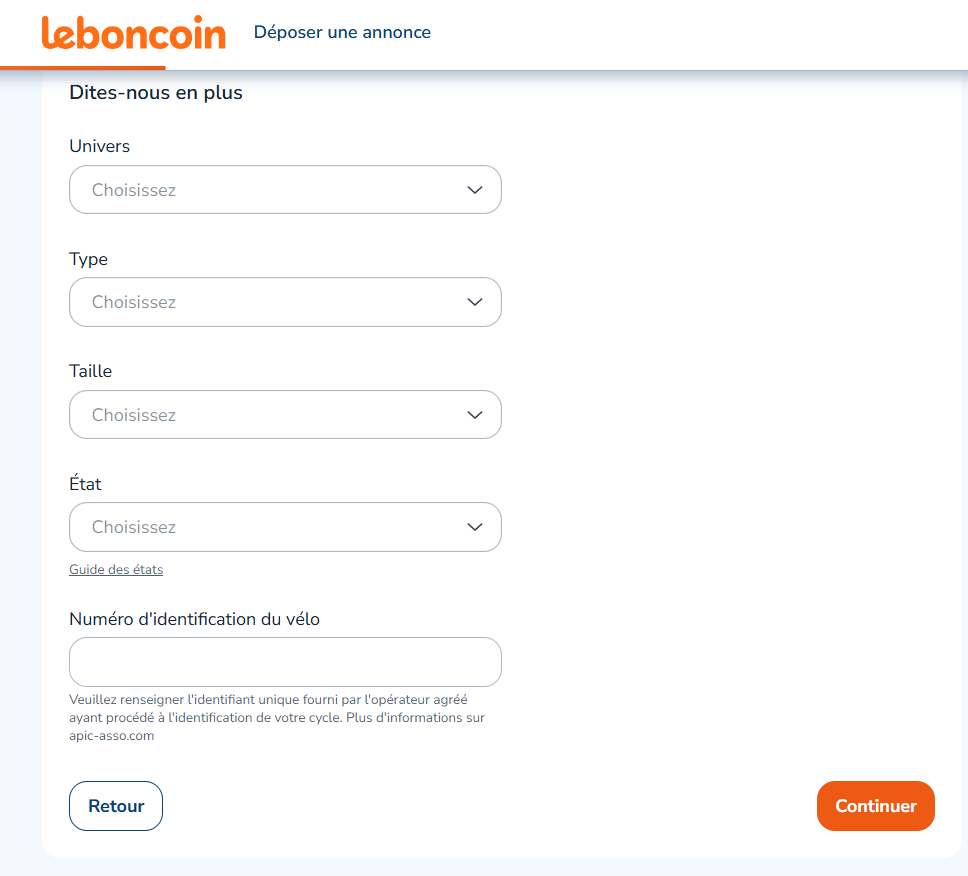Focus the bike identification number input
Screen dimensions: 968x876
[x=285, y=662]
